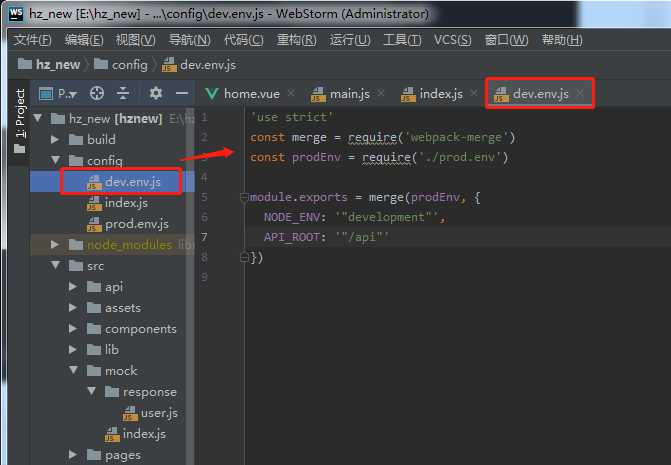671x465 pixels.
Task: Click the module.exports text on line 5
Action: [298, 197]
